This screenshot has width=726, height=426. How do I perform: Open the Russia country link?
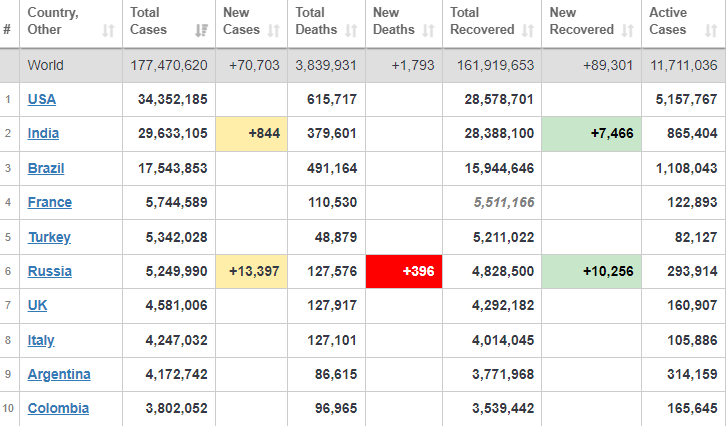(x=50, y=271)
